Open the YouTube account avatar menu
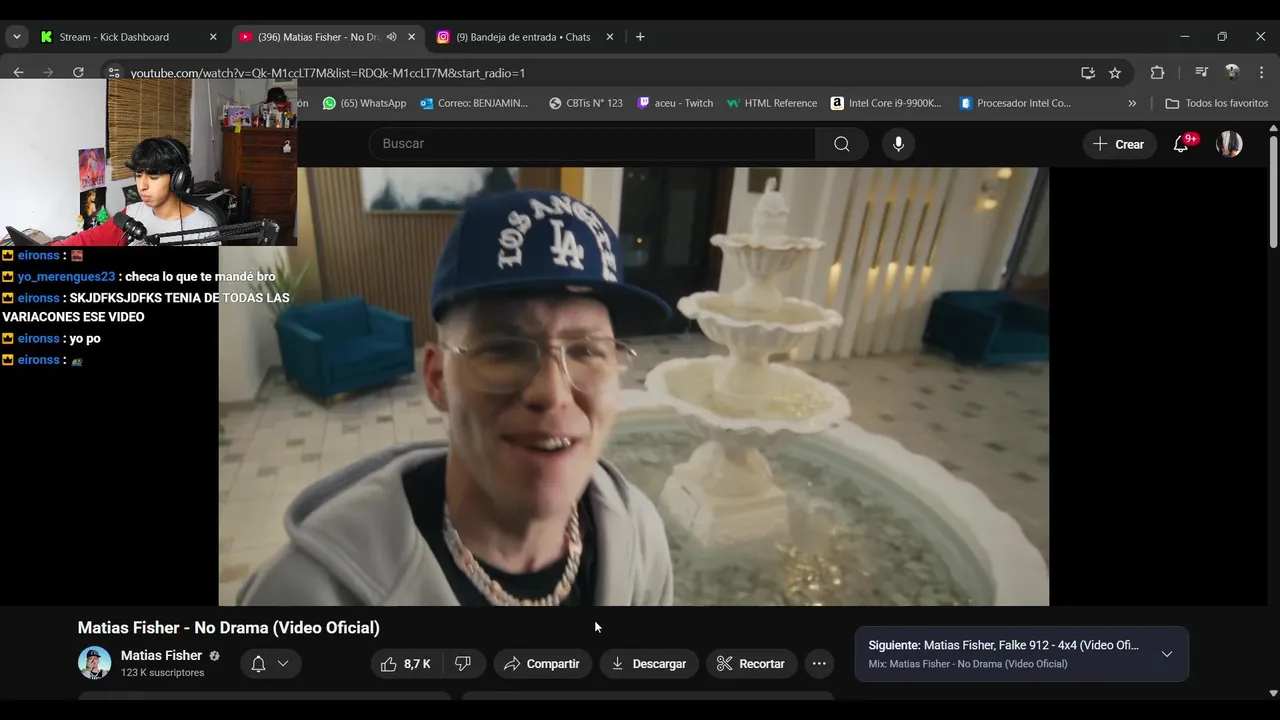The height and width of the screenshot is (720, 1280). click(1229, 144)
